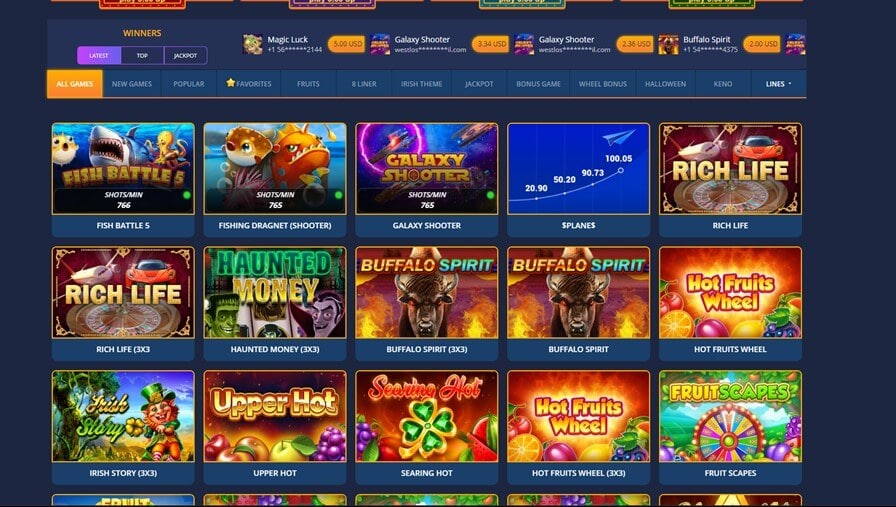Image resolution: width=896 pixels, height=507 pixels.
Task: Open the Fishing Dragnet shooter thumbnail
Action: click(275, 169)
